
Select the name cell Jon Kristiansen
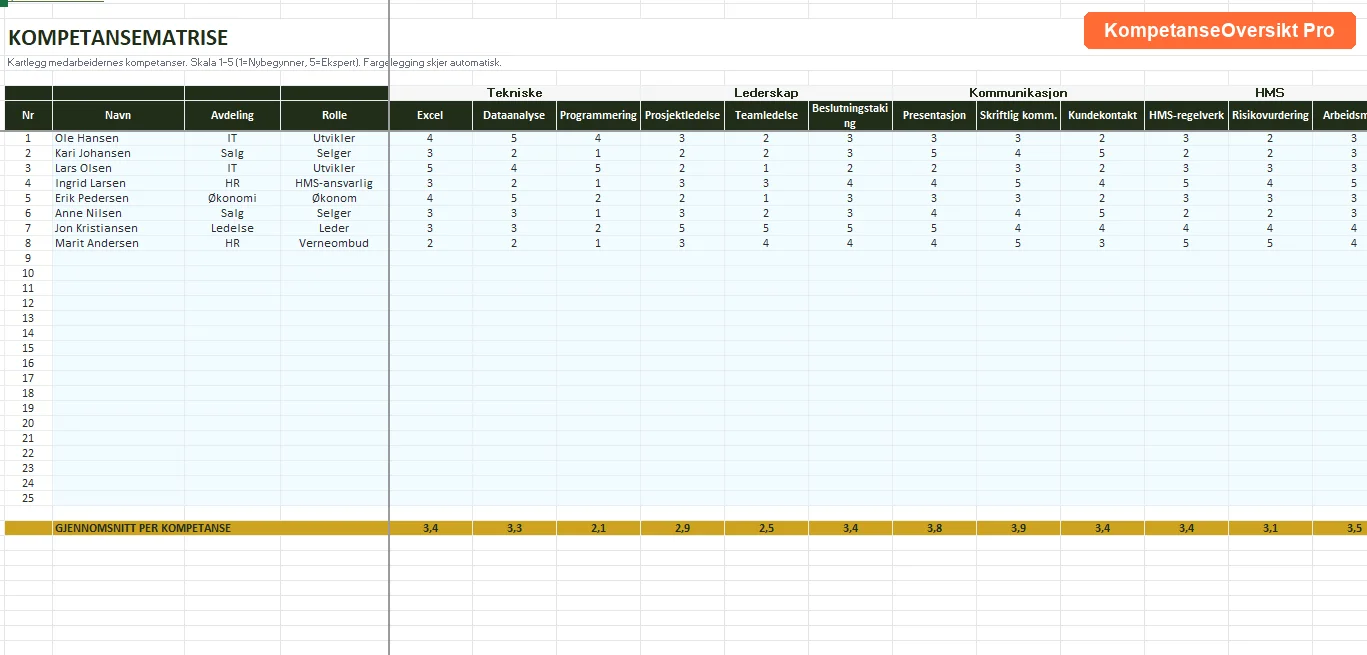point(118,228)
